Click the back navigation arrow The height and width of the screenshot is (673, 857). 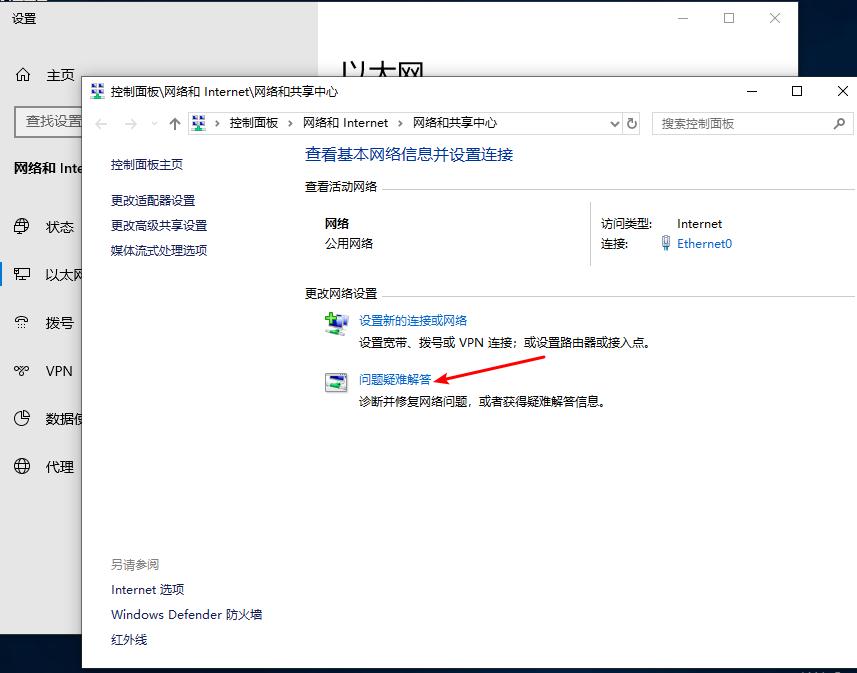coord(101,123)
